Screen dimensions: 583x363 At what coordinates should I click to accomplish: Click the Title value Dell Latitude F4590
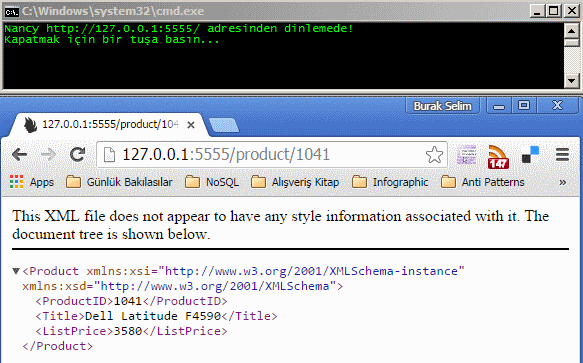tap(153, 316)
